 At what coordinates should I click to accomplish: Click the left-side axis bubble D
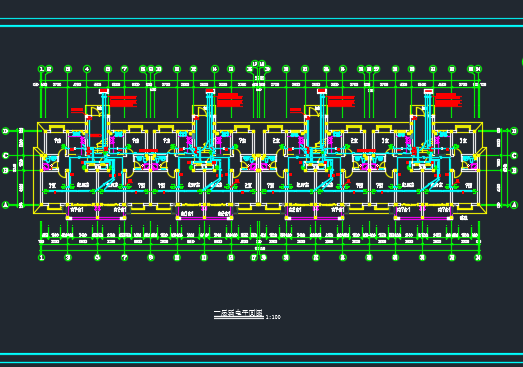[x=6, y=131]
